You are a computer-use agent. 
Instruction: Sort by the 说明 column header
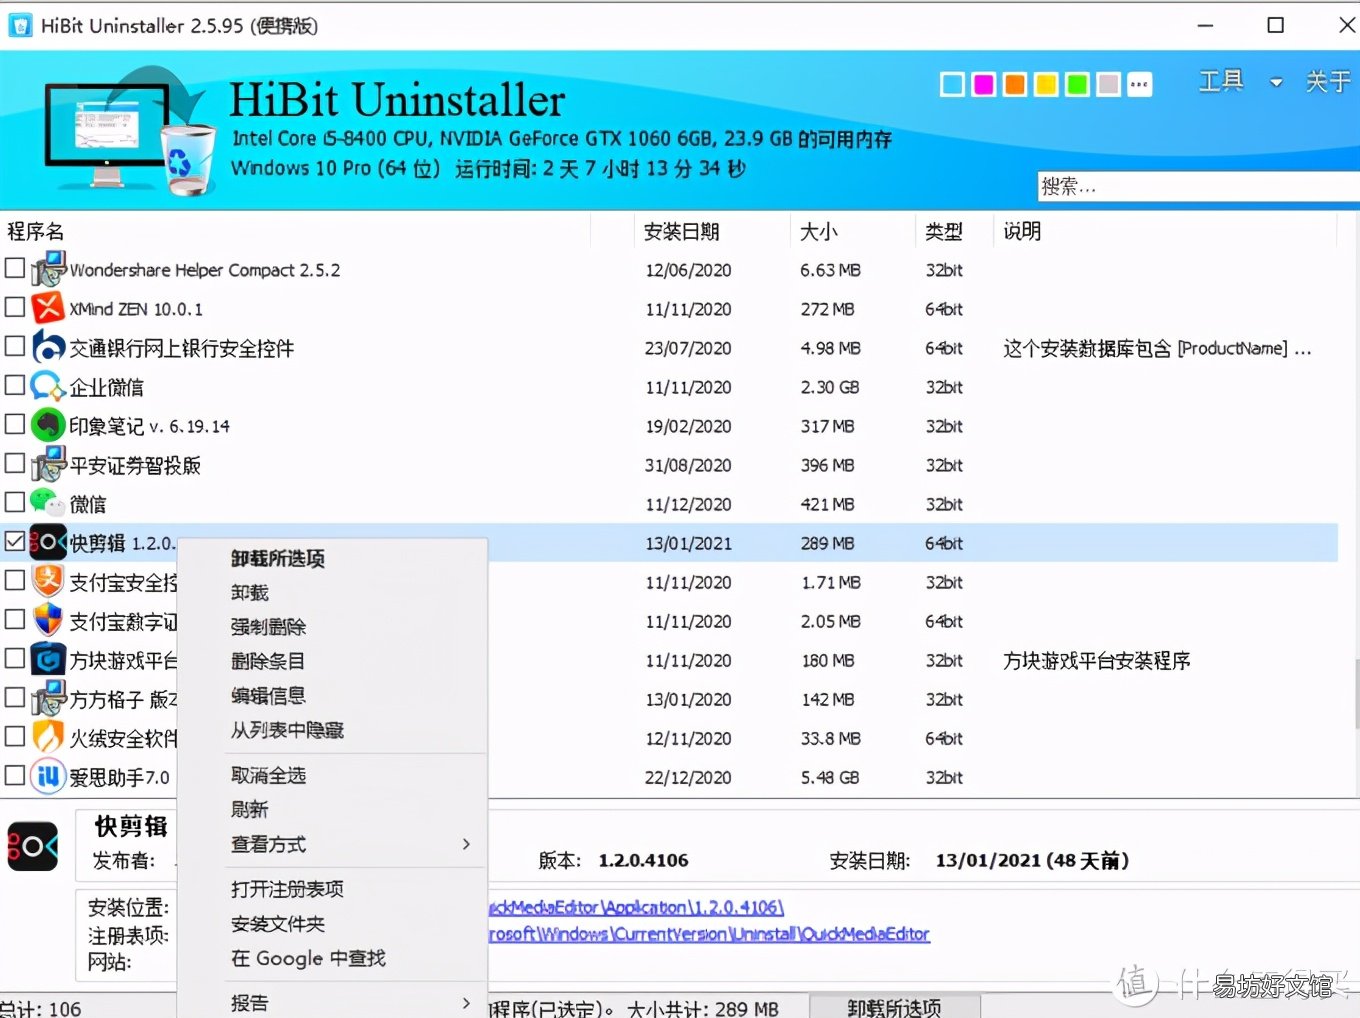point(1022,231)
